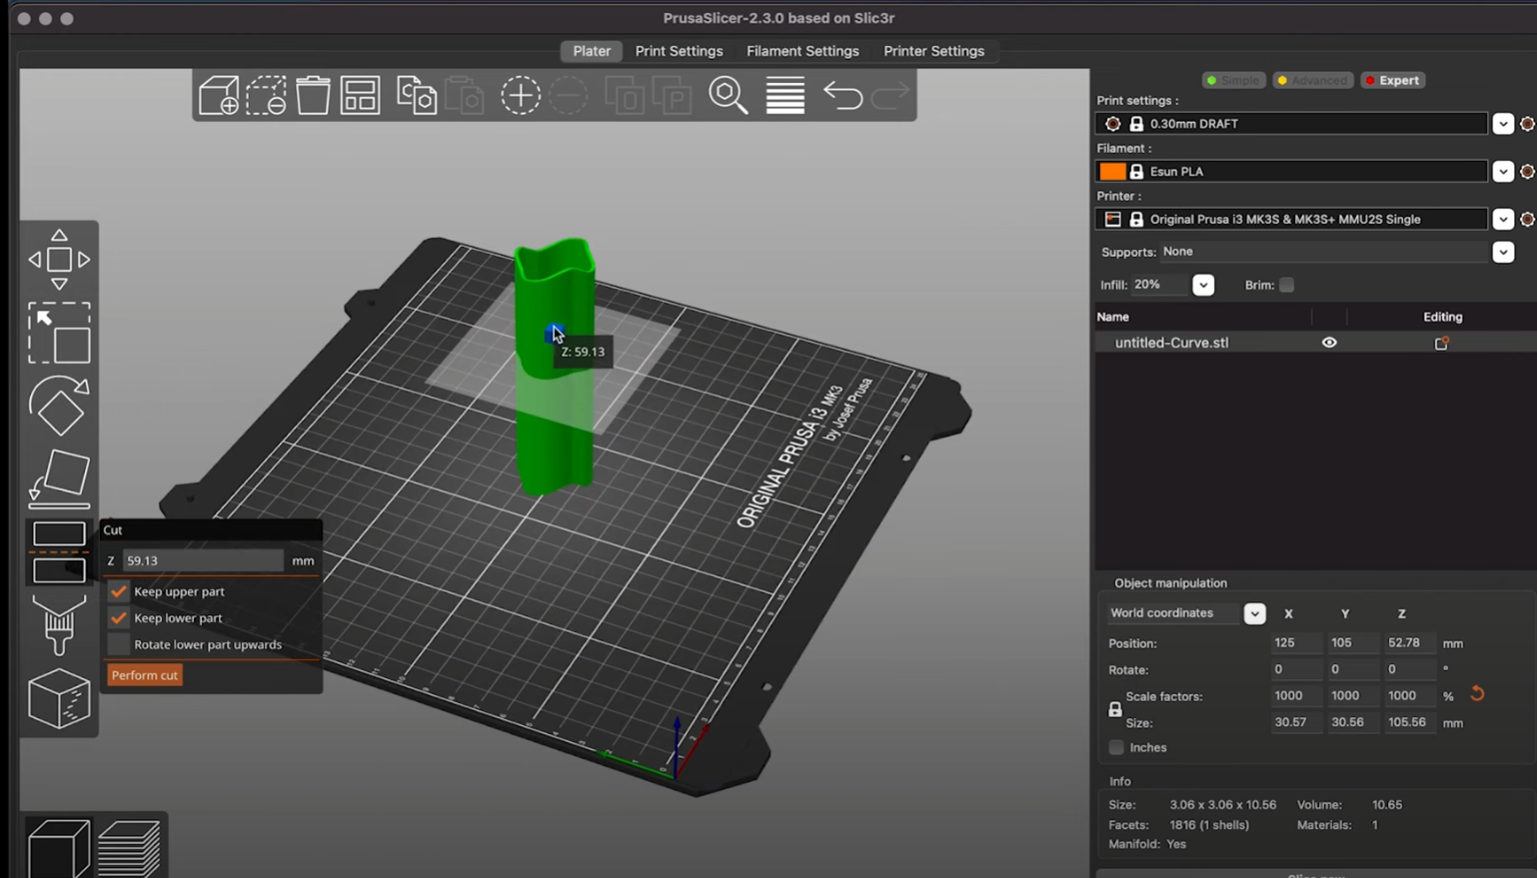Expand the Supports dropdown
The height and width of the screenshot is (878, 1537).
point(1502,252)
